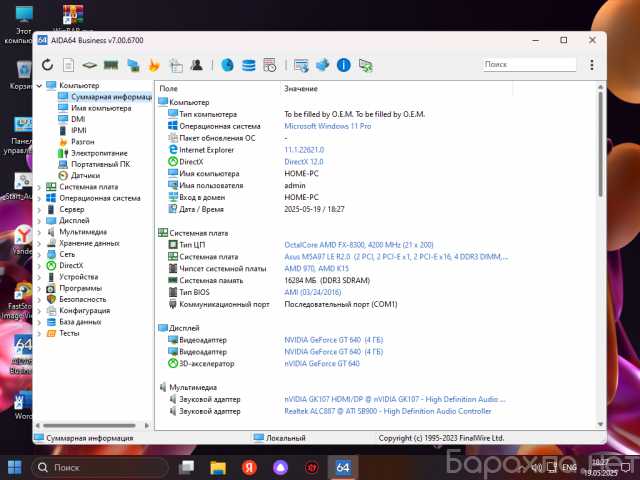Open the three-dot menu in AIDA64
This screenshot has width=640, height=480.
coord(592,64)
